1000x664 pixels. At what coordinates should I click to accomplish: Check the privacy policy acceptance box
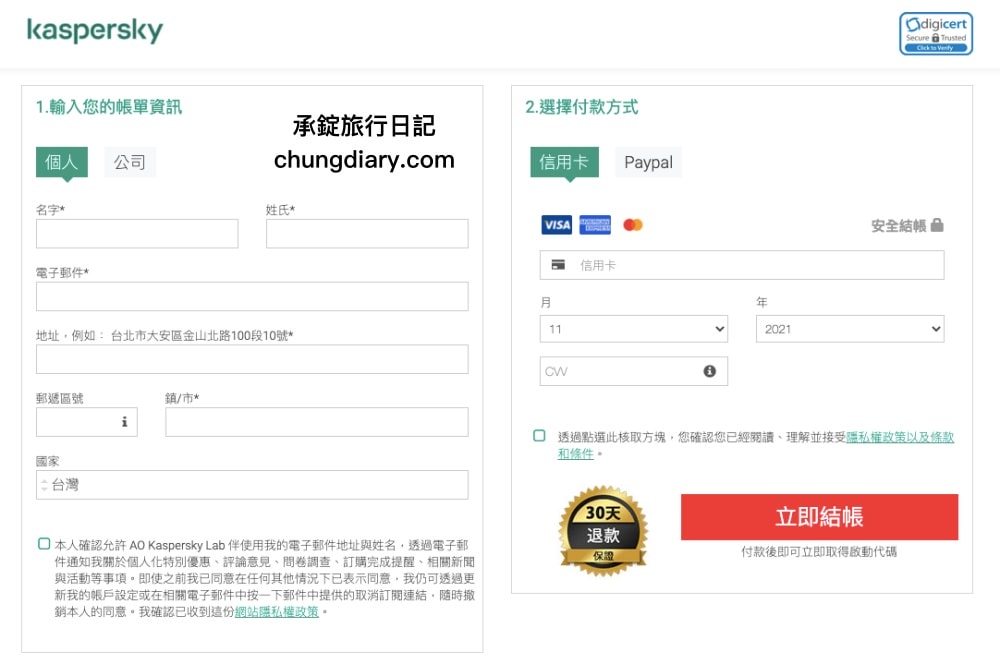pyautogui.click(x=536, y=435)
